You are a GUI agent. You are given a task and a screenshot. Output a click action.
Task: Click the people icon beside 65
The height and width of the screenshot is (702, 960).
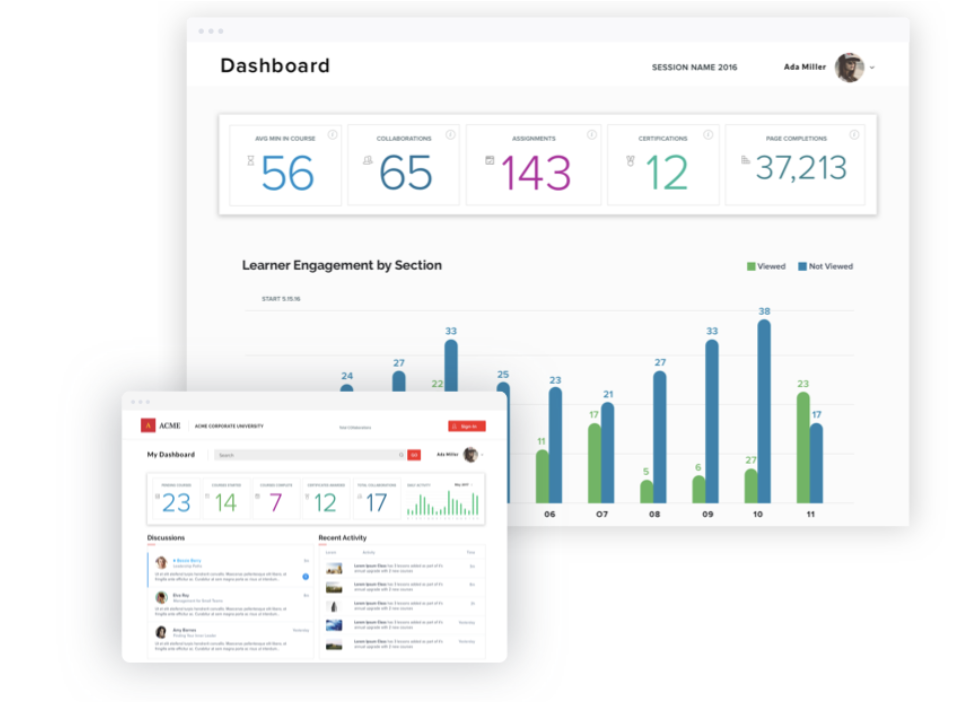(x=367, y=160)
